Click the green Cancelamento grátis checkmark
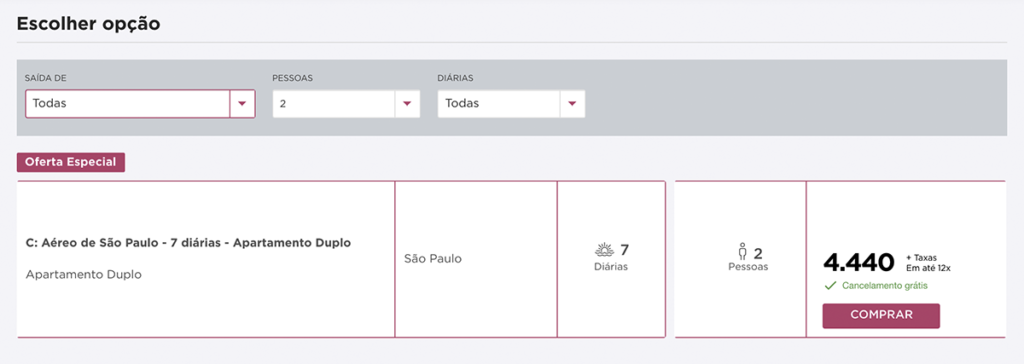The image size is (1024, 364). tap(830, 286)
